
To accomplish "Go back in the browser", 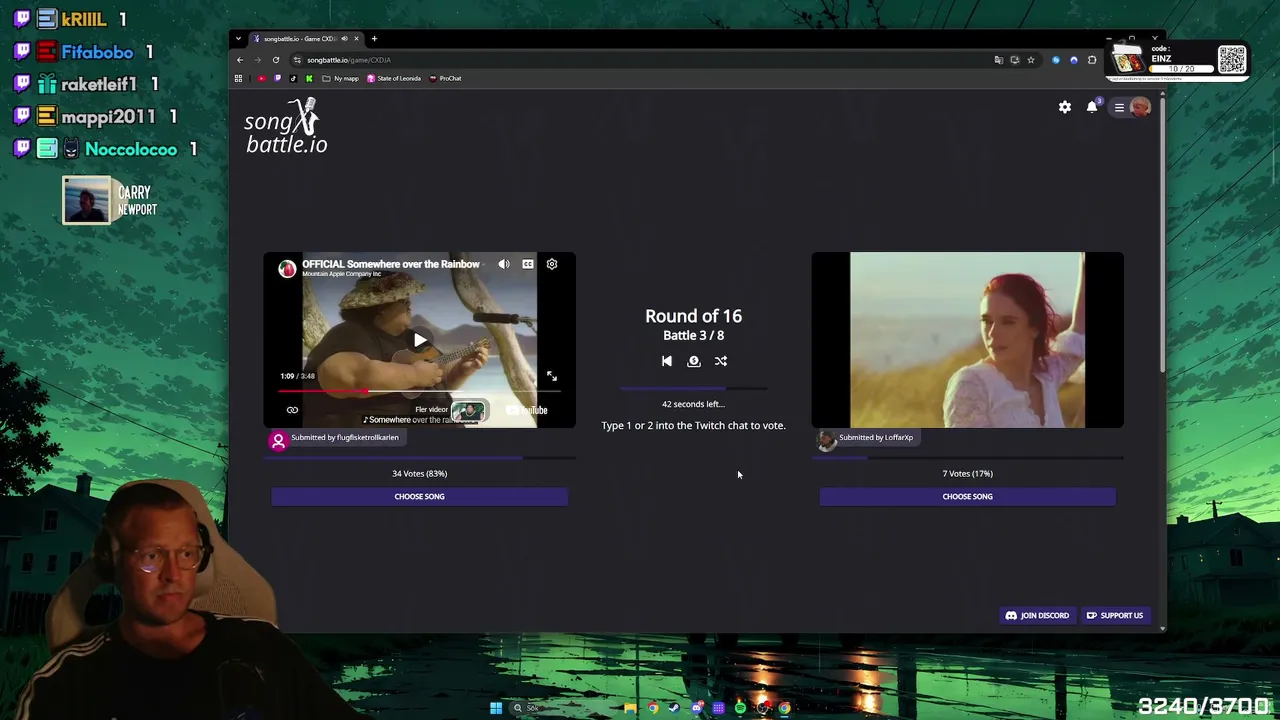I will 240,60.
